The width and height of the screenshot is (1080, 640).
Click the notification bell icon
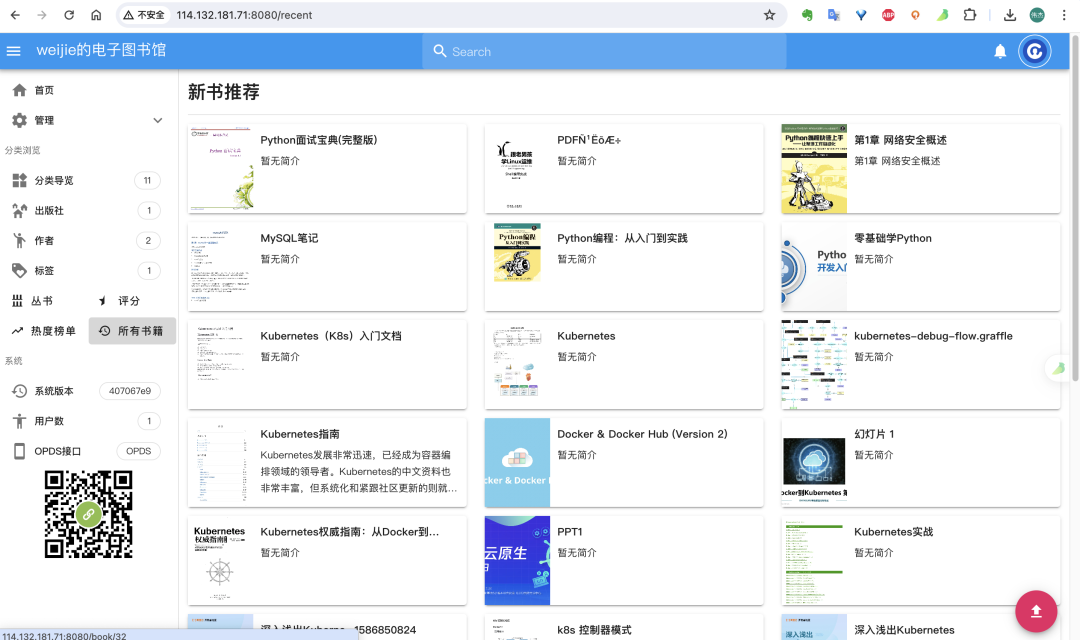[x=1000, y=51]
